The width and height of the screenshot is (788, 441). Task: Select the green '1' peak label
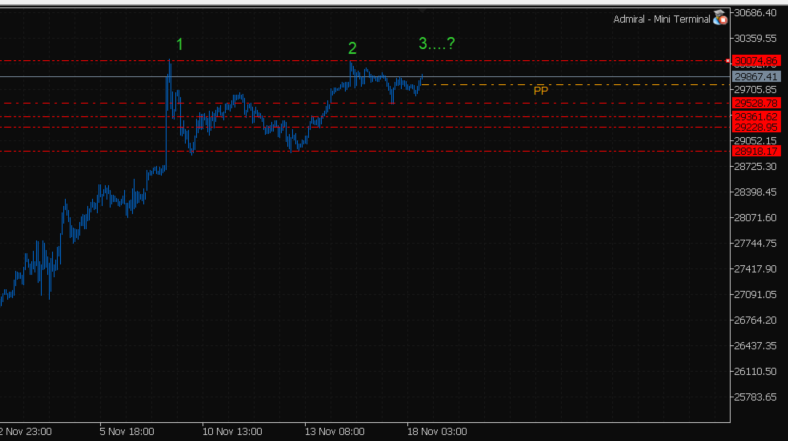tap(179, 45)
